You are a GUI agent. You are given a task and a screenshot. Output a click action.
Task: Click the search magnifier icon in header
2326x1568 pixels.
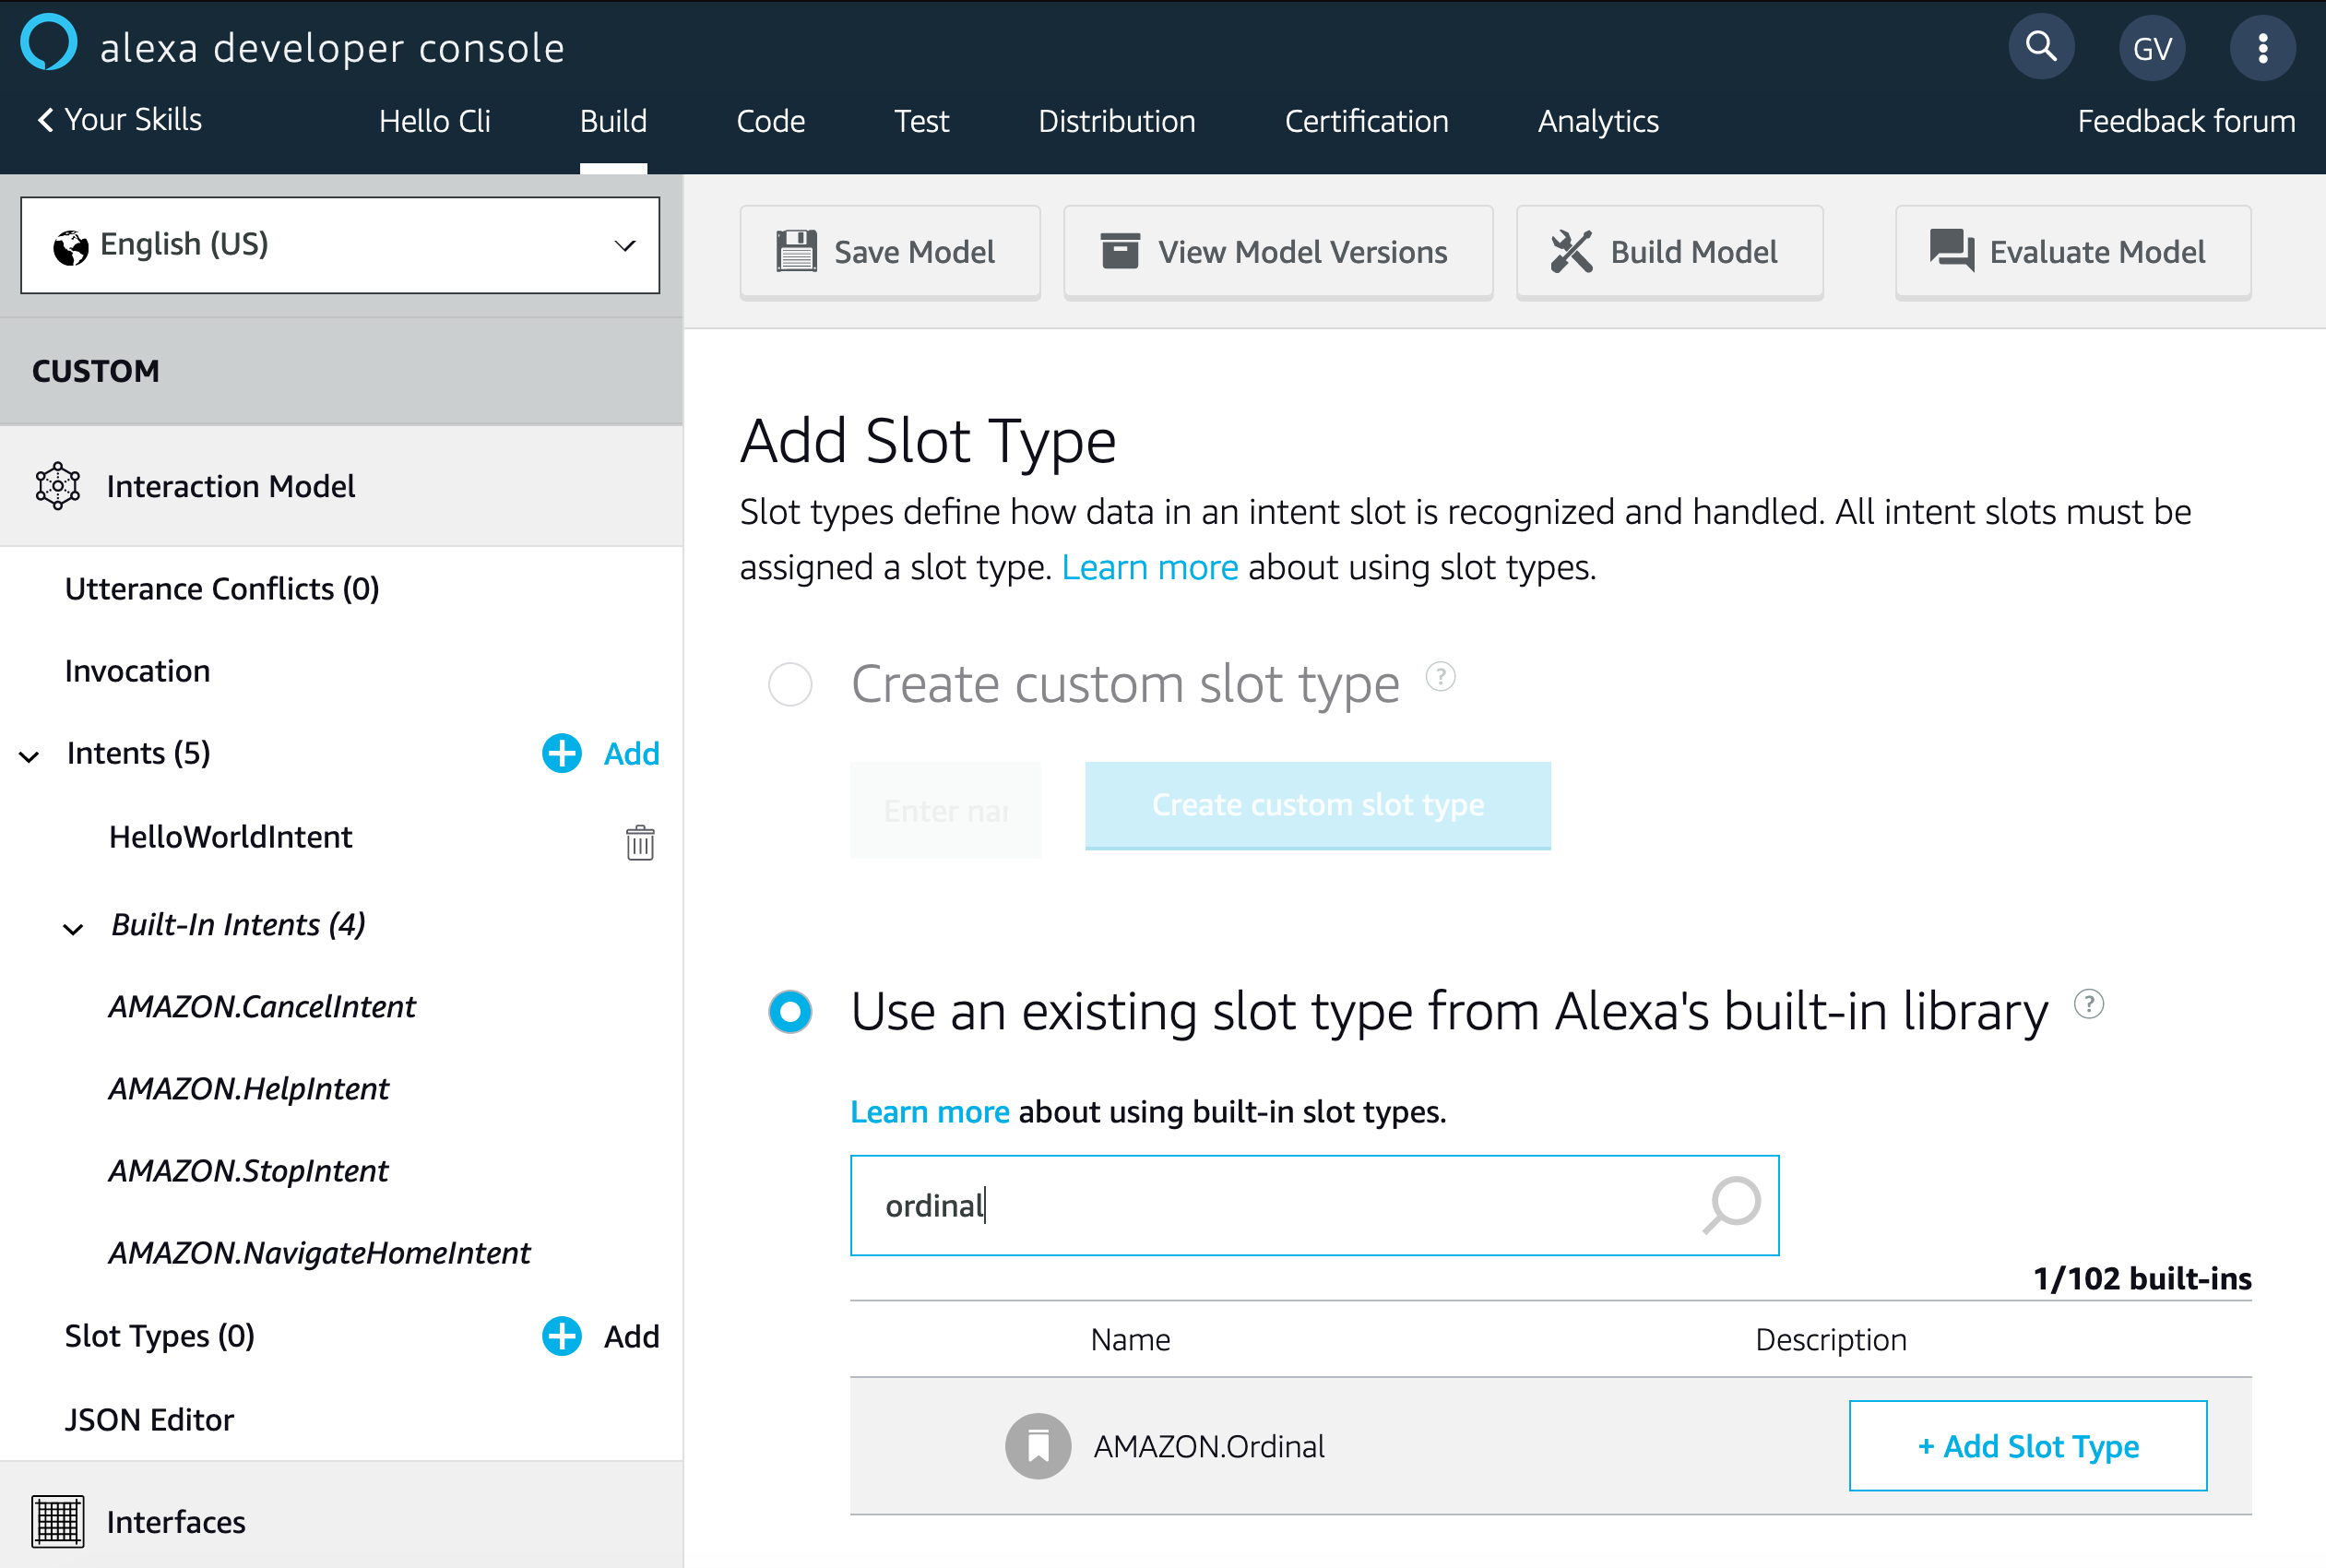click(2040, 47)
